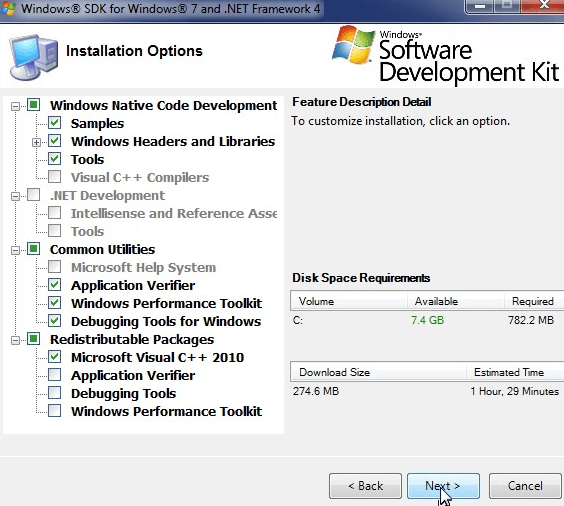
Task: Select Debugging Tools for Windows label
Action: tap(166, 322)
